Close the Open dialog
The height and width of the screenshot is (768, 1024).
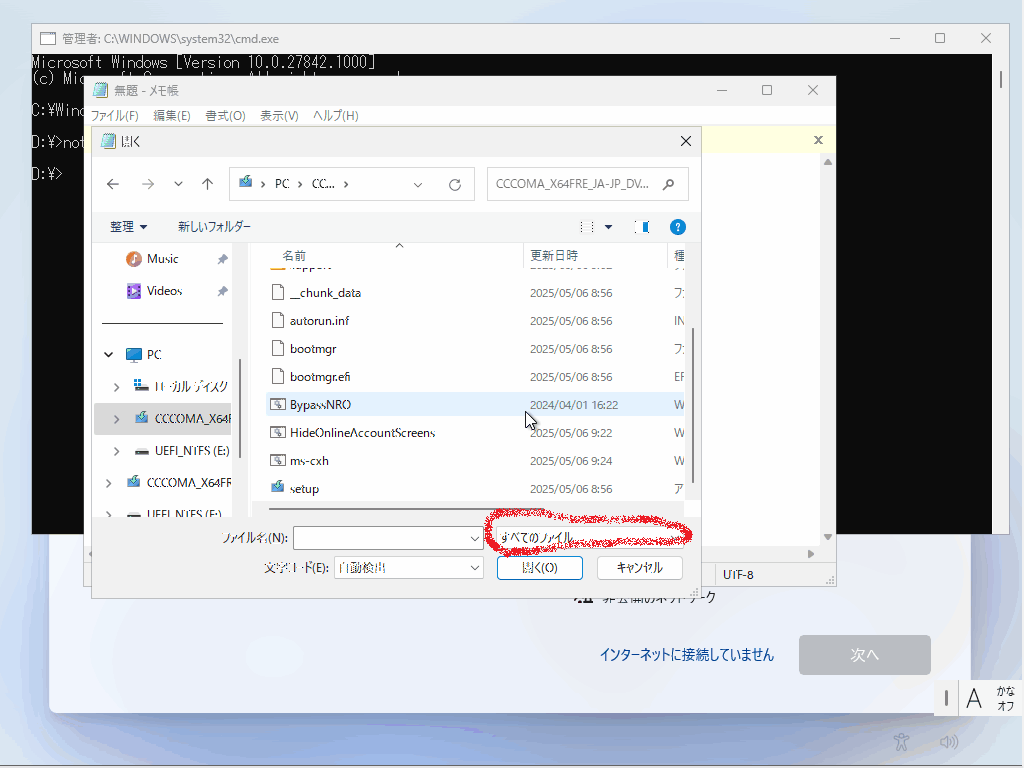click(686, 141)
